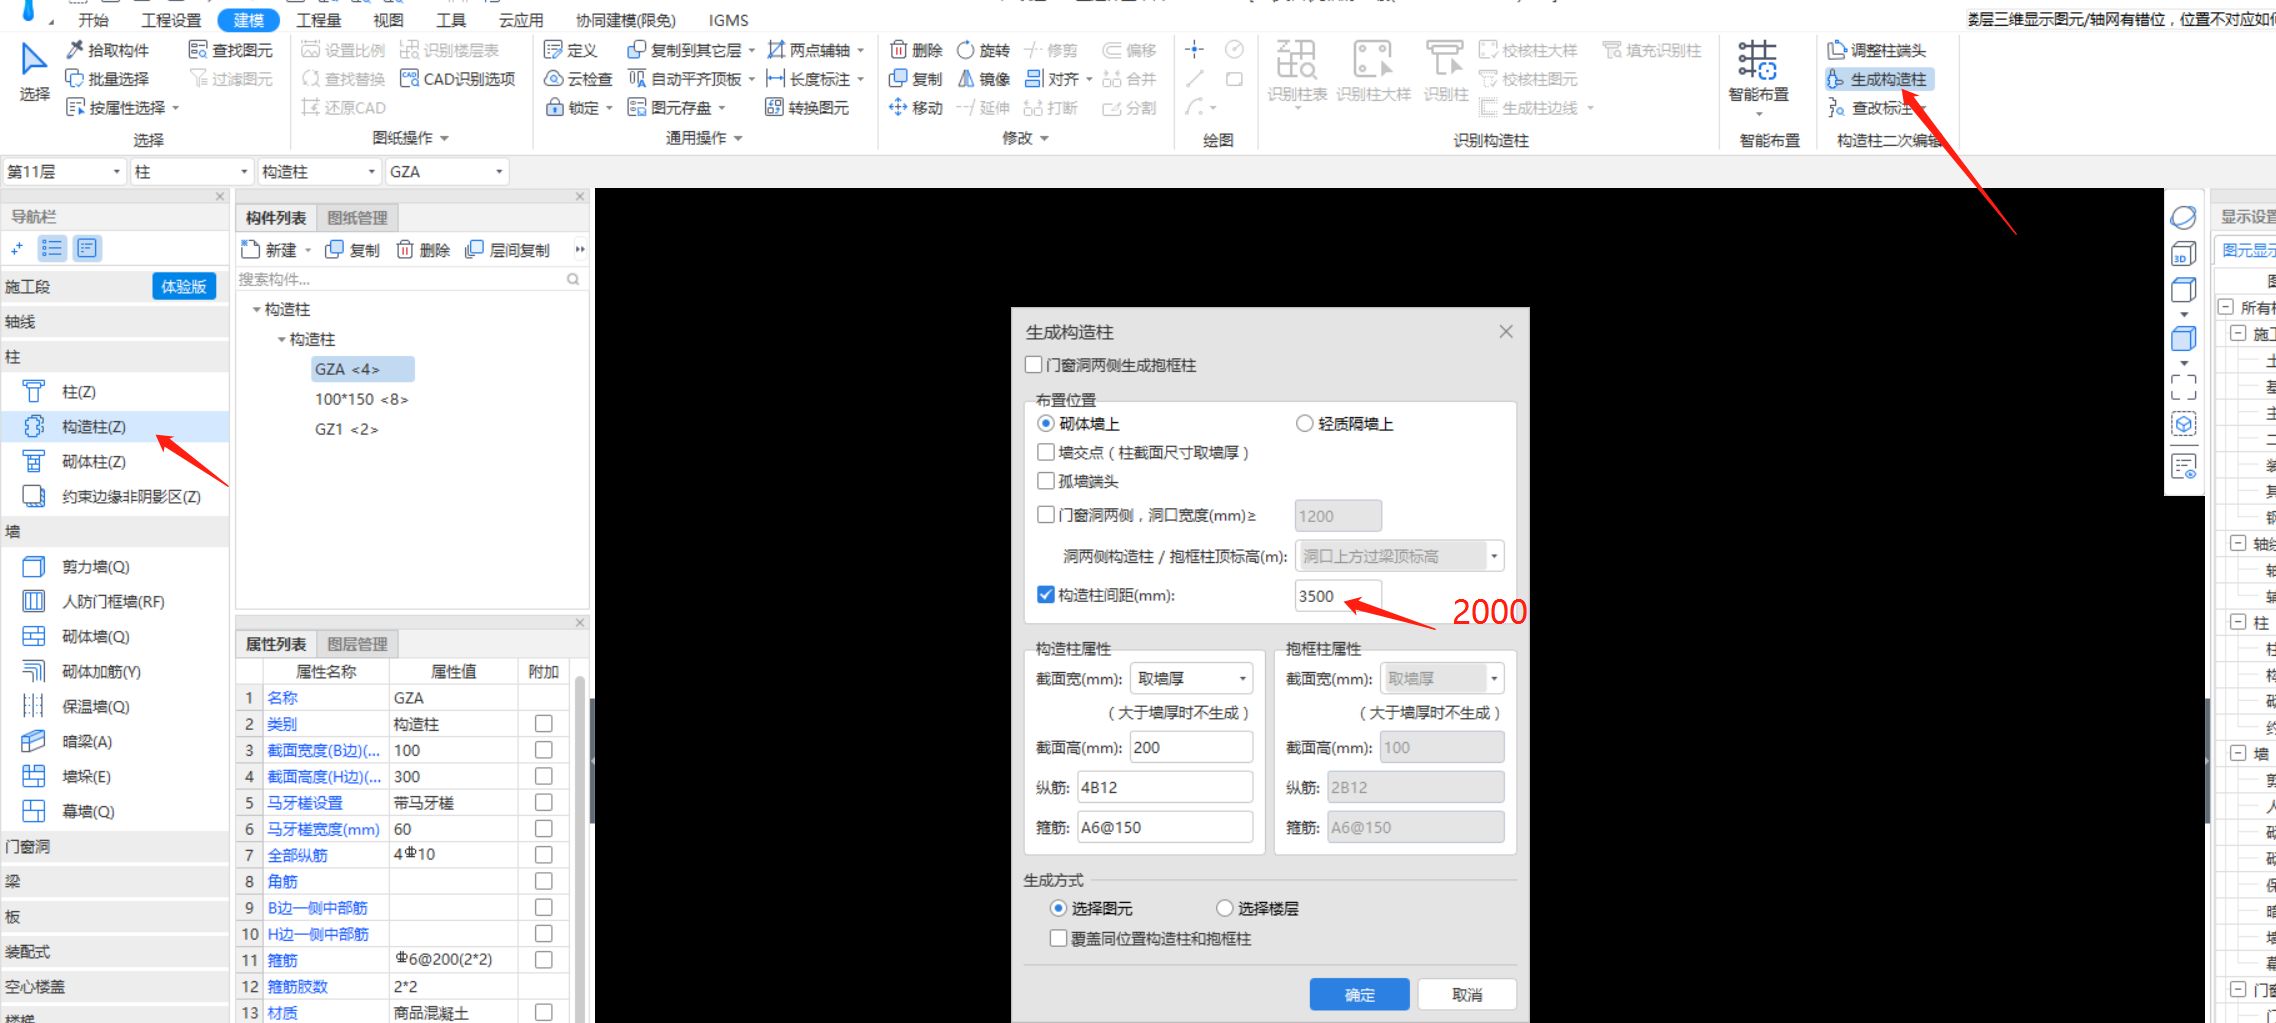Click the 拾取构件 tool

pyautogui.click(x=107, y=50)
